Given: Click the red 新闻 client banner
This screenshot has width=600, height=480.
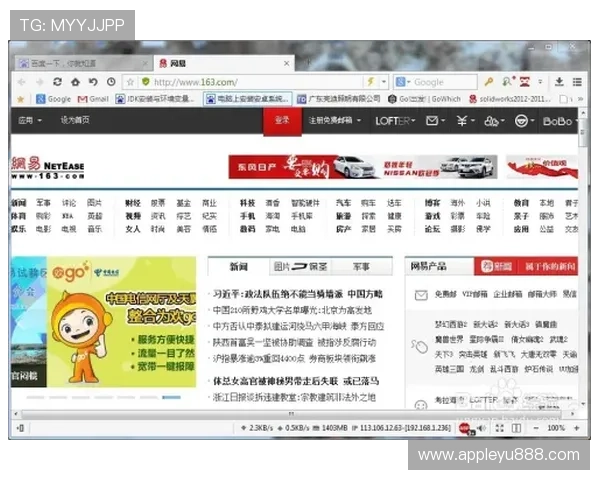Looking at the screenshot, I should point(526,266).
